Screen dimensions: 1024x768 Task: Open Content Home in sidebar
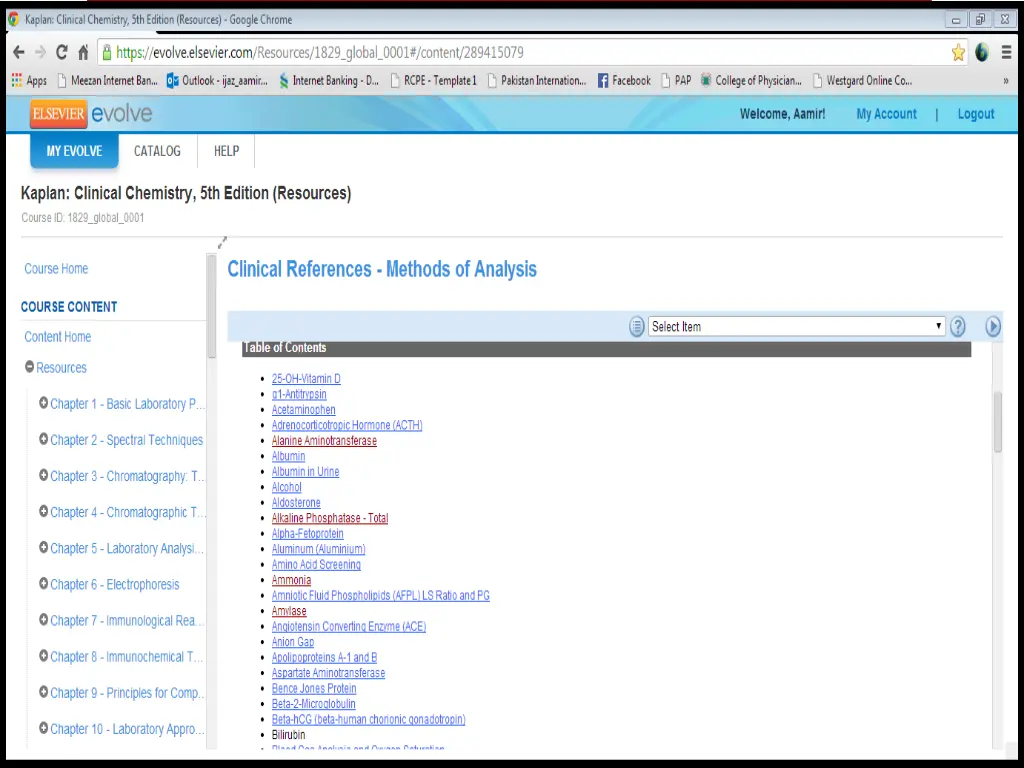[57, 337]
